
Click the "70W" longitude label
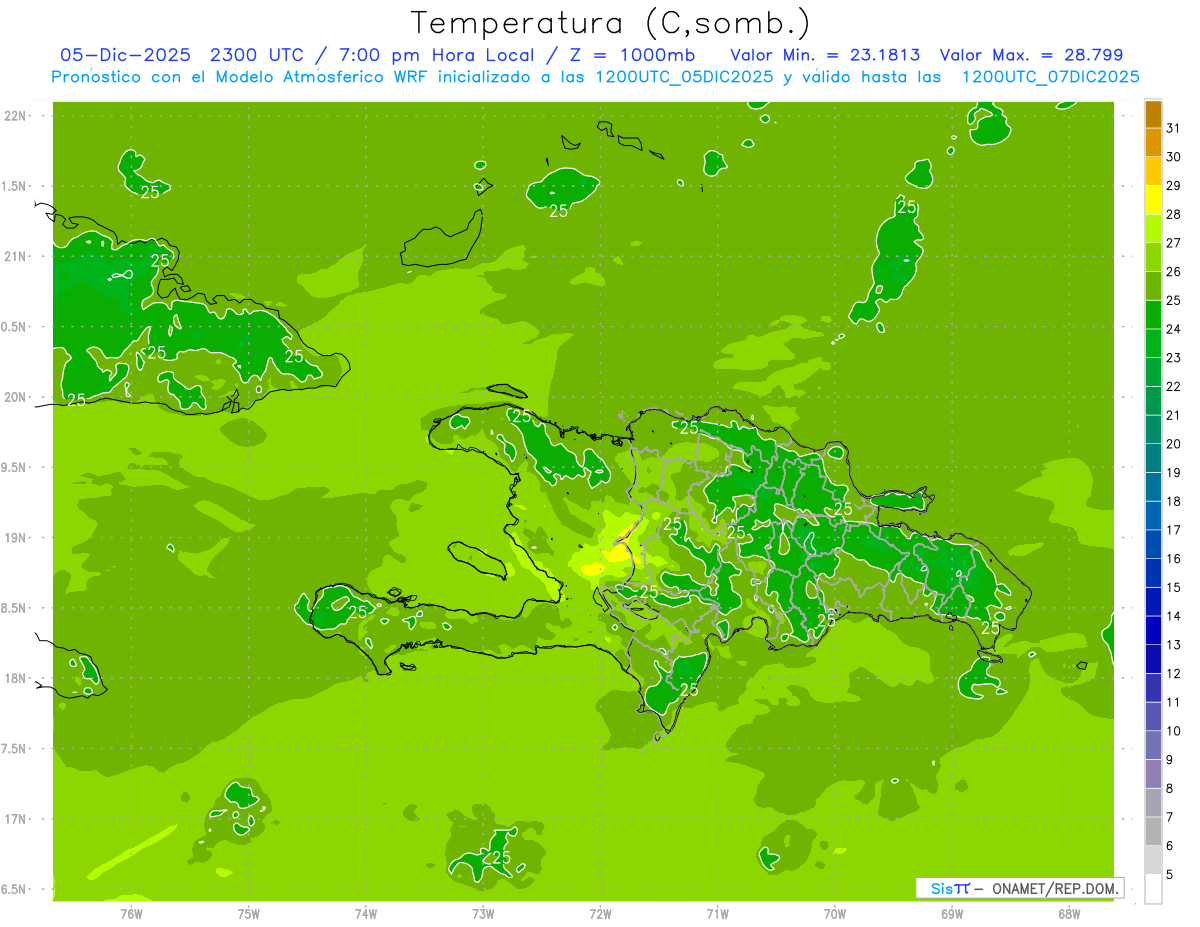pos(835,913)
